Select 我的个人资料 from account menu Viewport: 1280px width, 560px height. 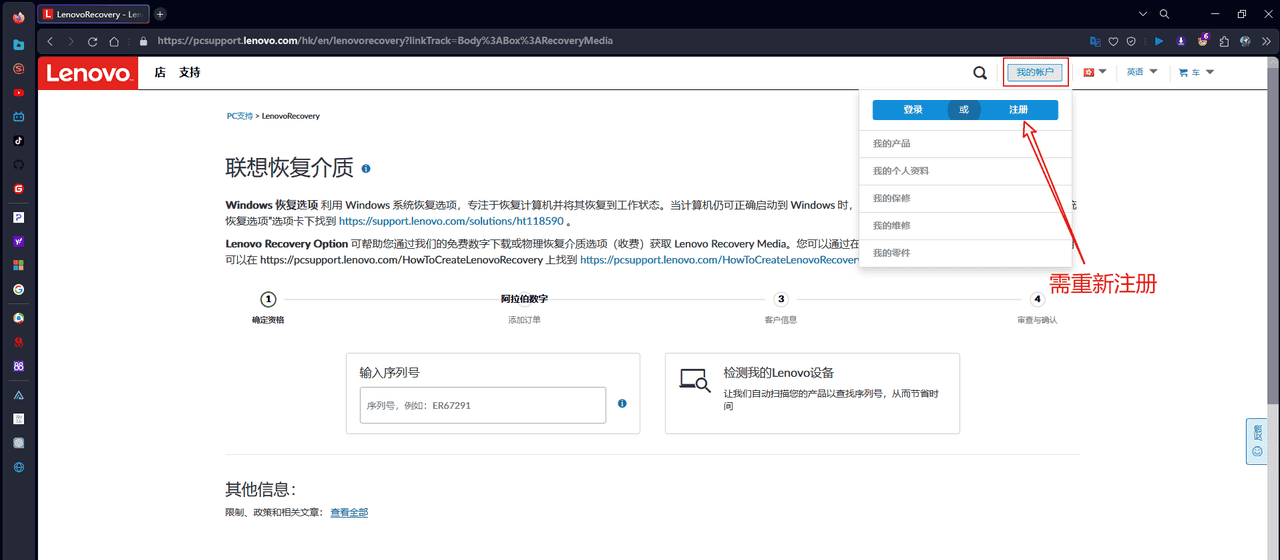click(965, 171)
